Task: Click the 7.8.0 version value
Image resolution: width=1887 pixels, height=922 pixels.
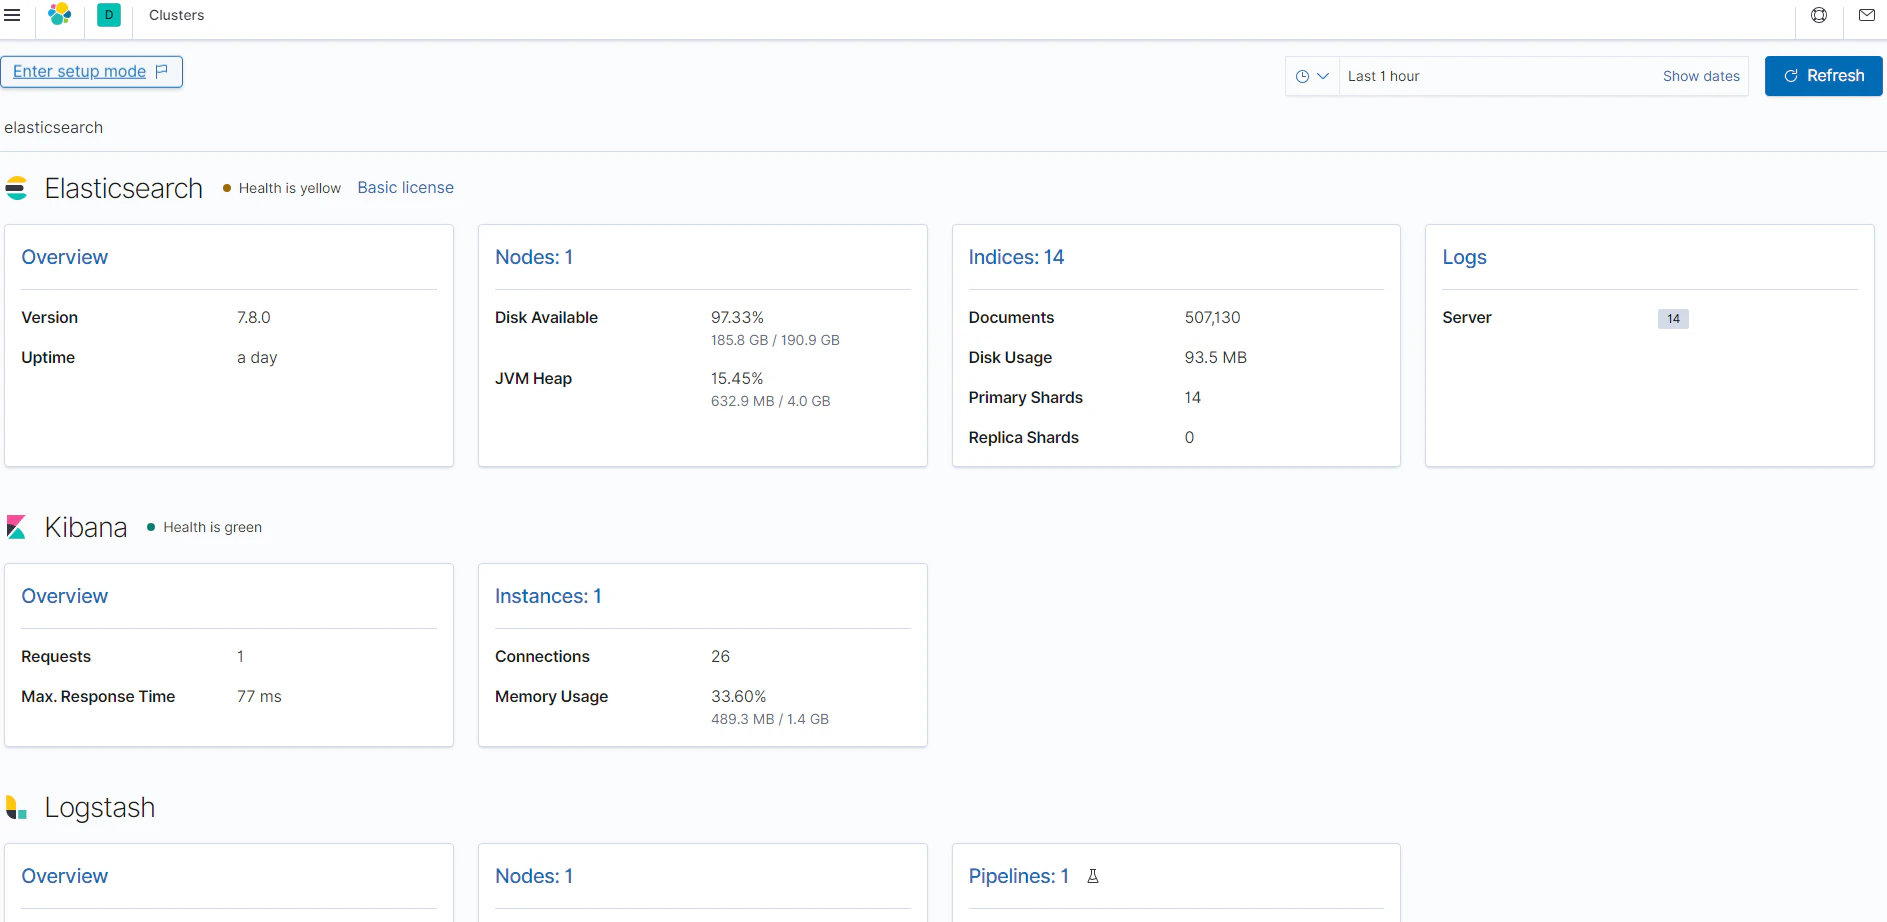Action: point(253,317)
